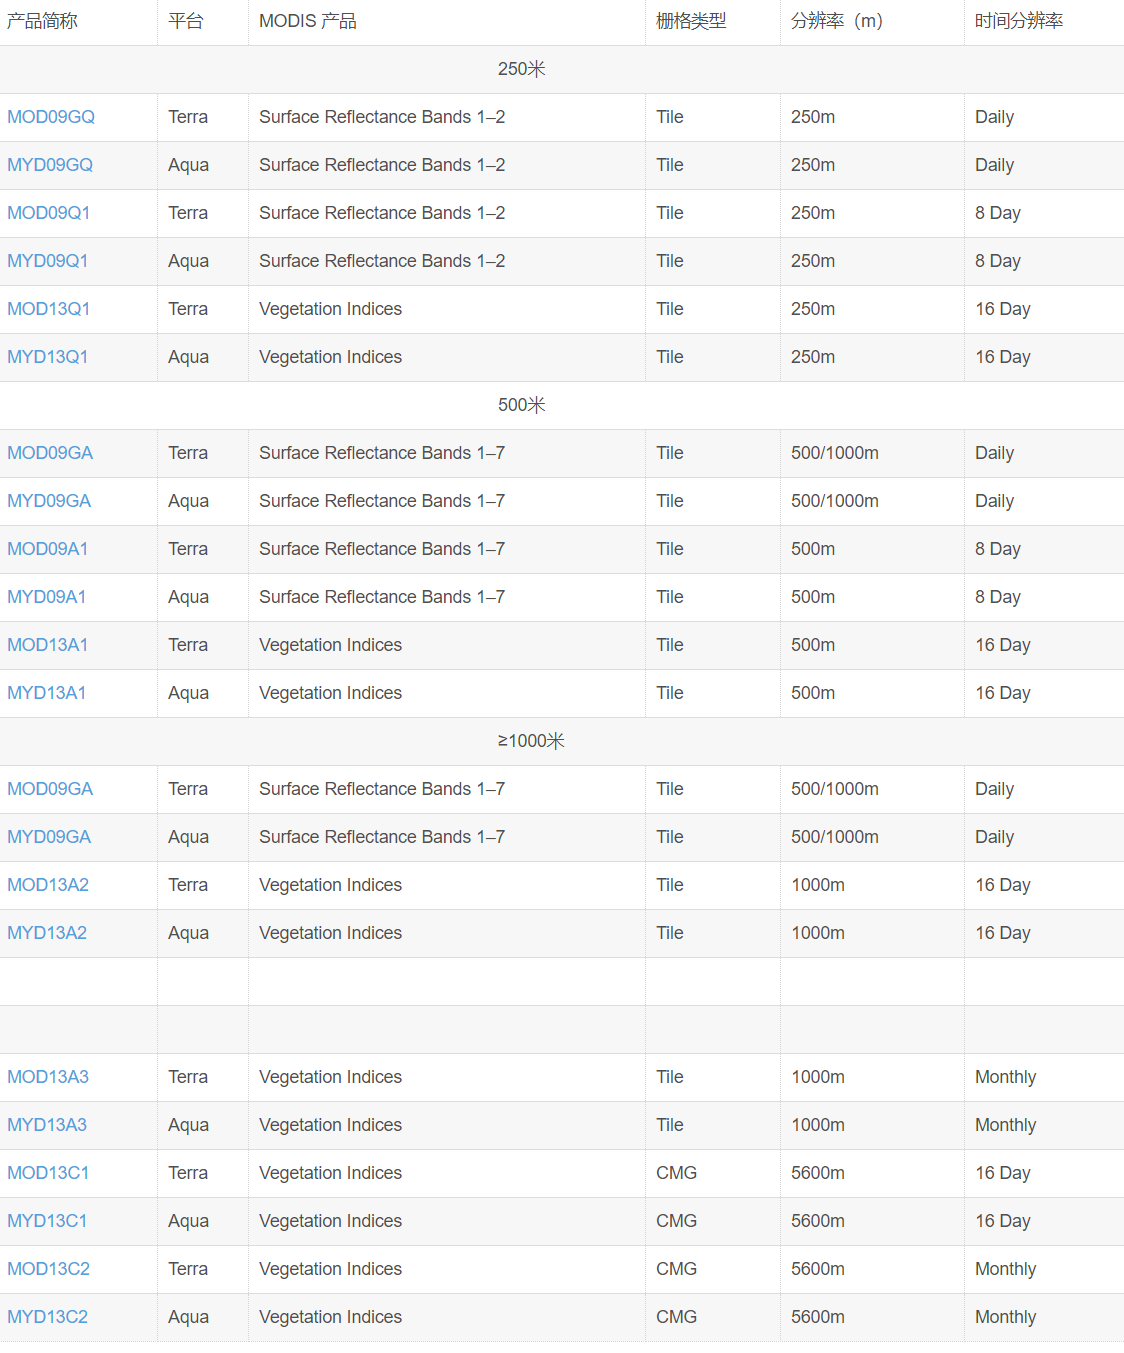Select Vegetation Indices in the MOD13Q1 row
The width and height of the screenshot is (1124, 1353).
[x=330, y=309]
